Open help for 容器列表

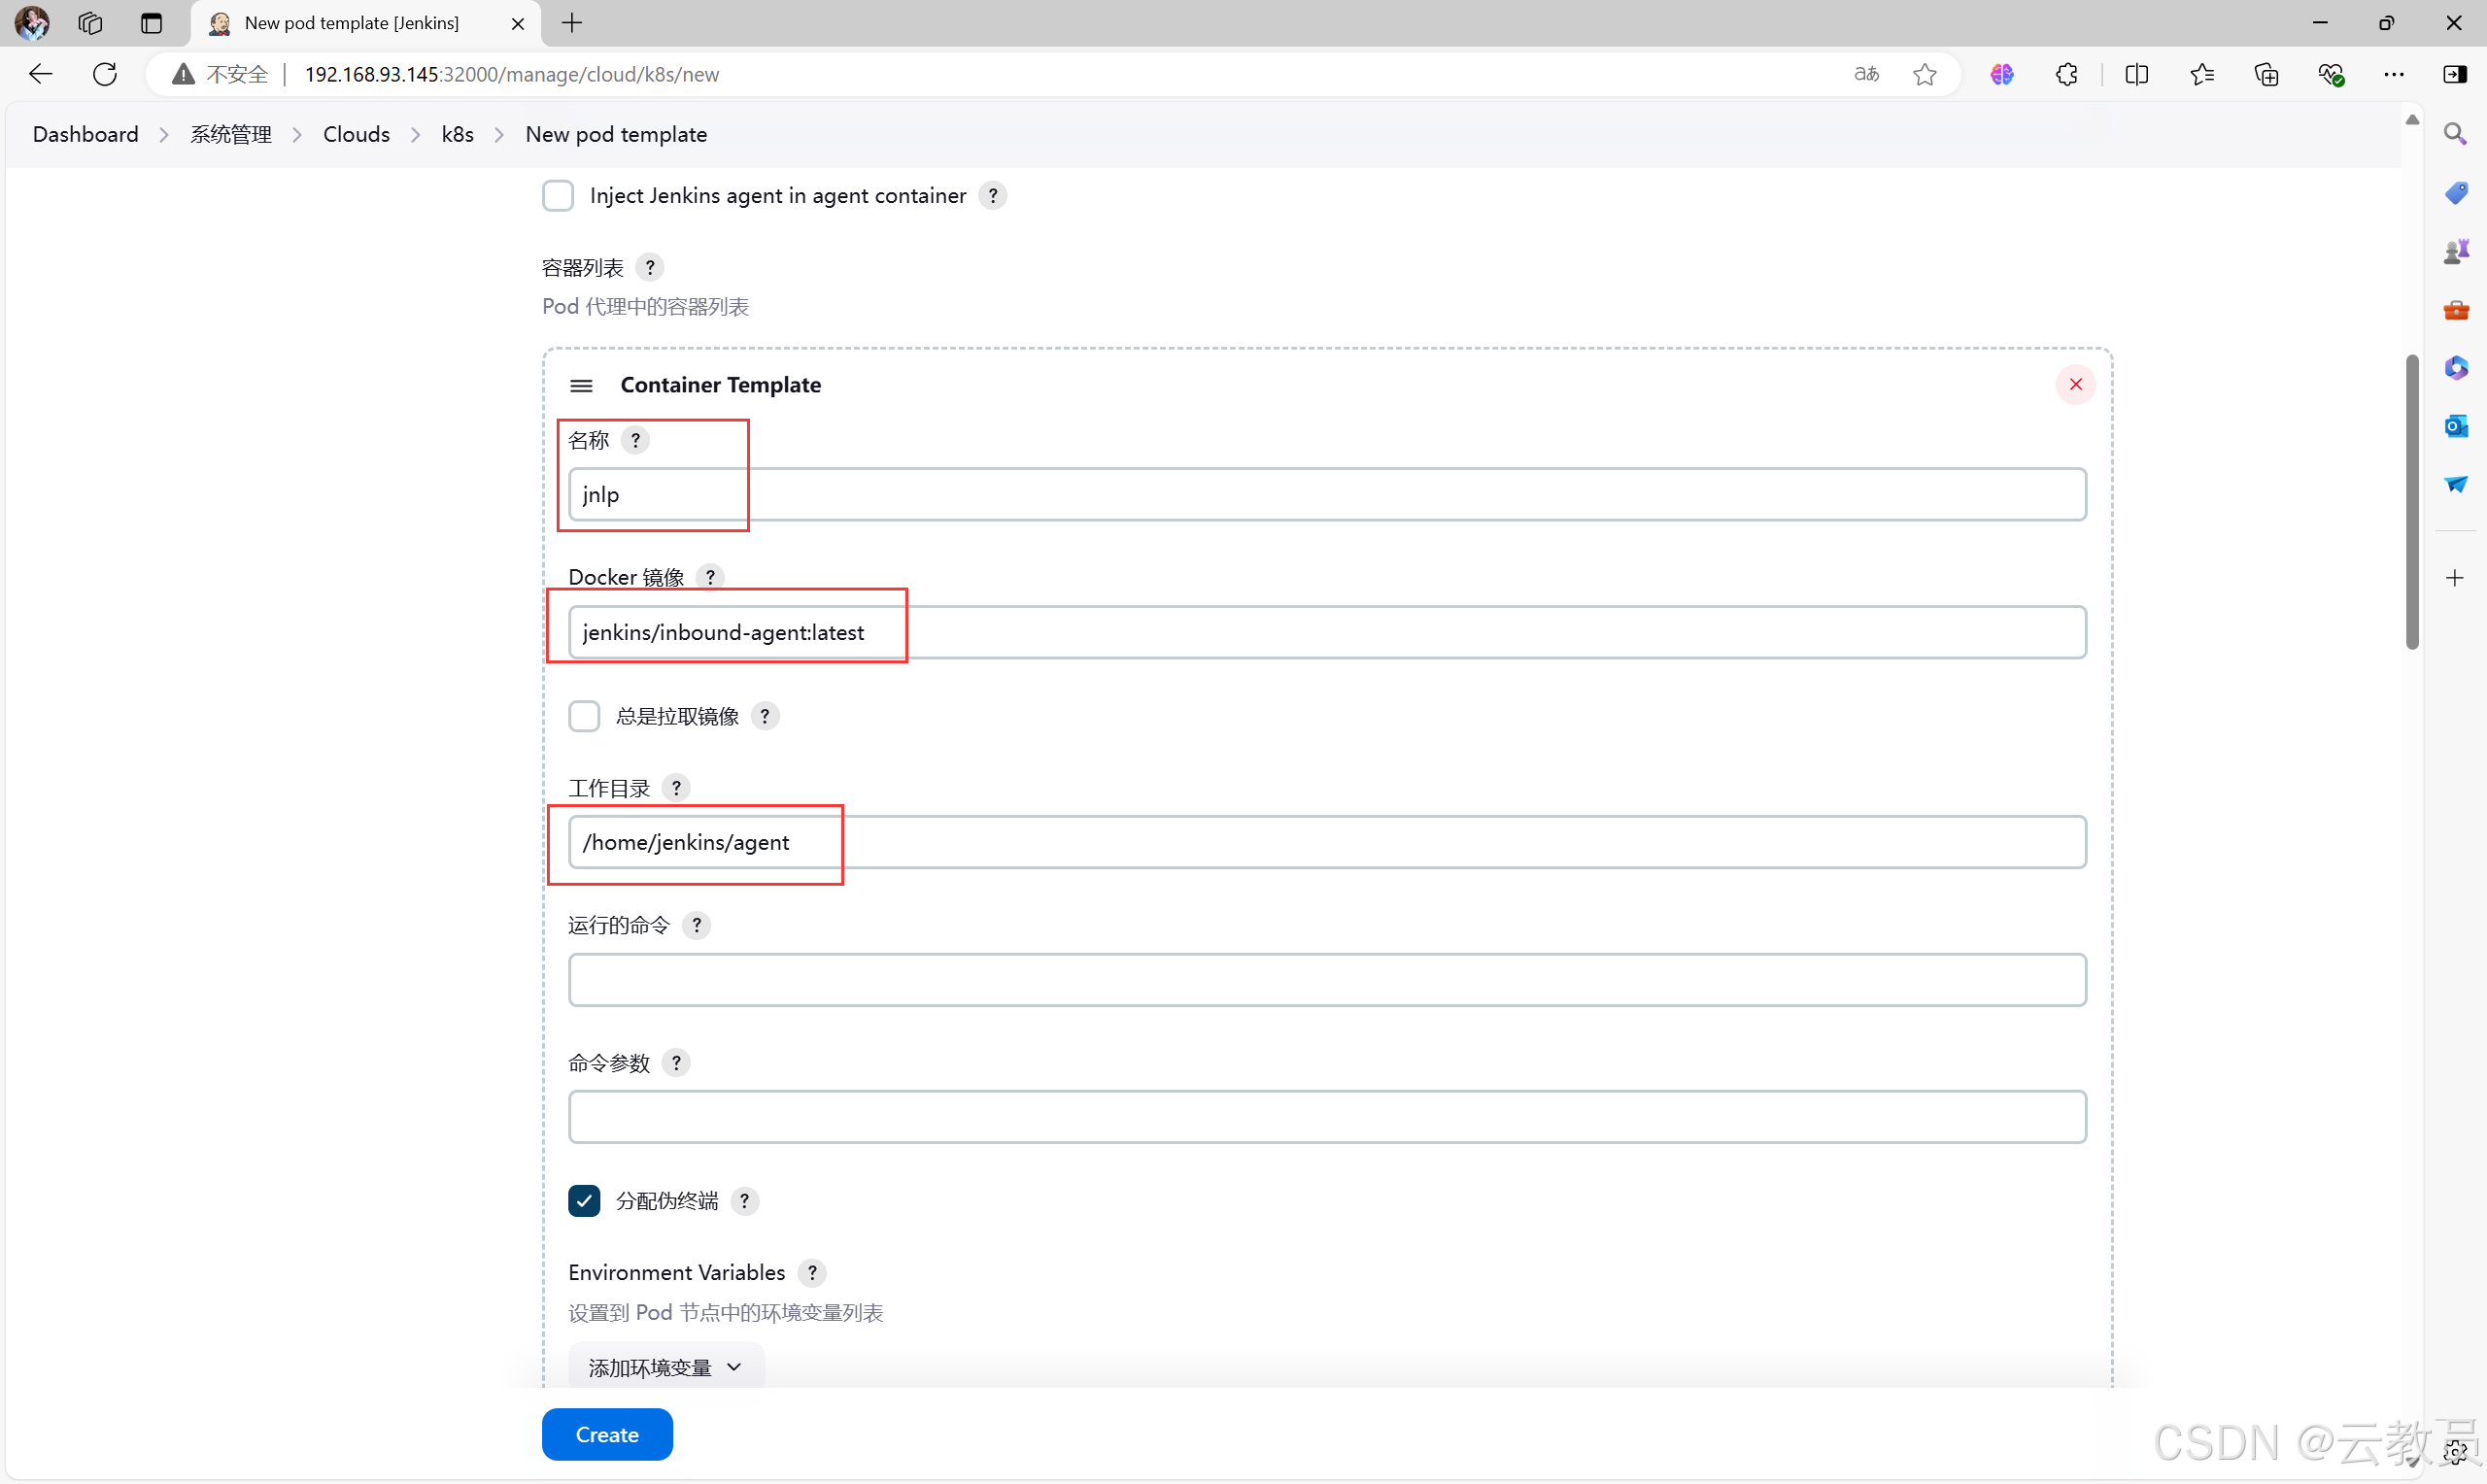(650, 268)
